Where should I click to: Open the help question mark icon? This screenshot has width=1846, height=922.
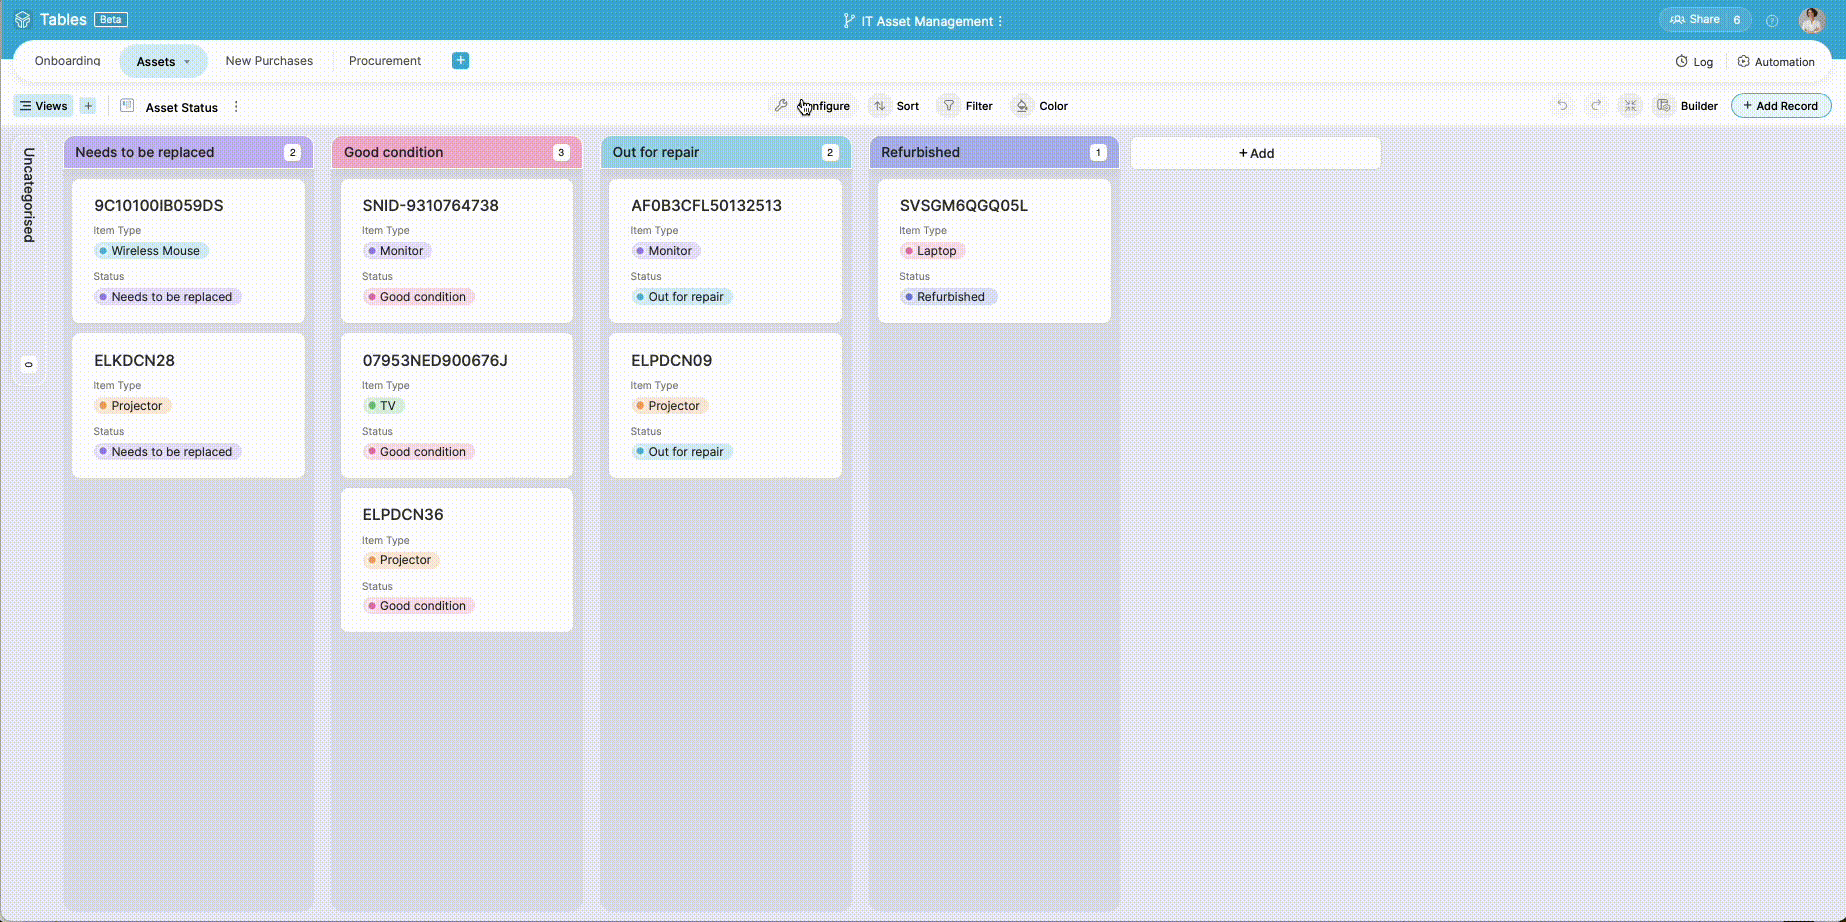(1772, 20)
